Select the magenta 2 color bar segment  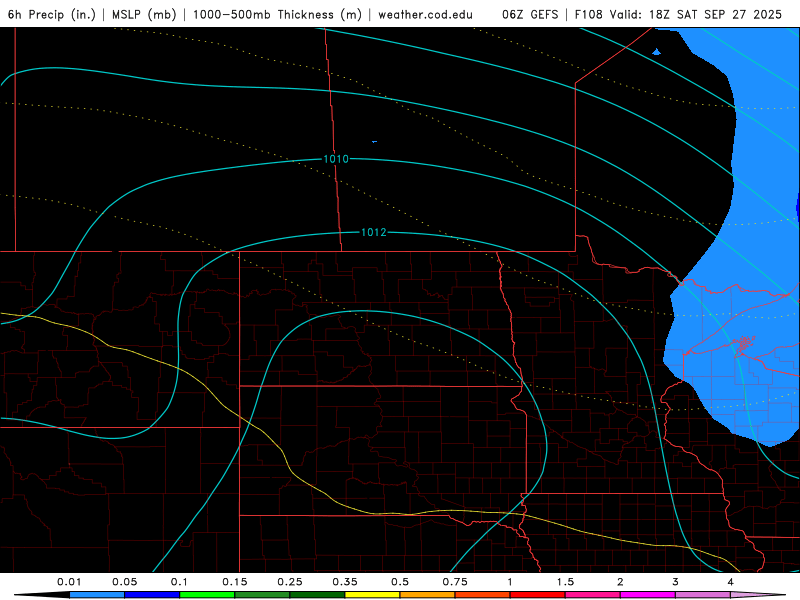pyautogui.click(x=648, y=595)
